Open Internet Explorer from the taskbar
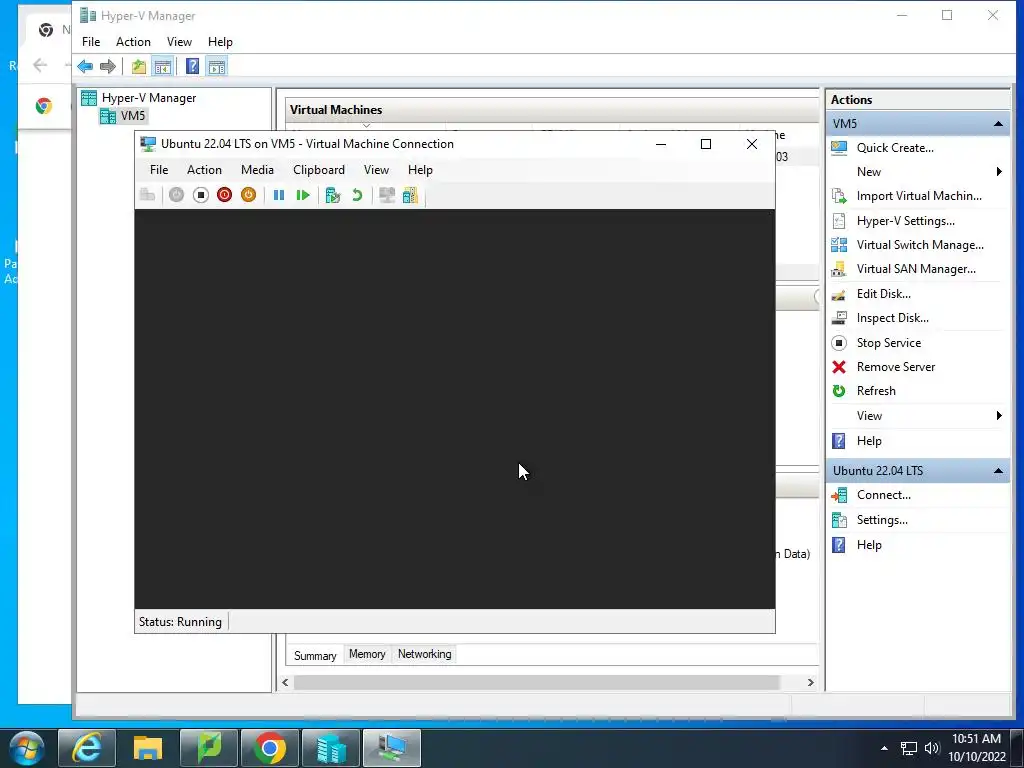This screenshot has height=768, width=1024. click(x=87, y=748)
